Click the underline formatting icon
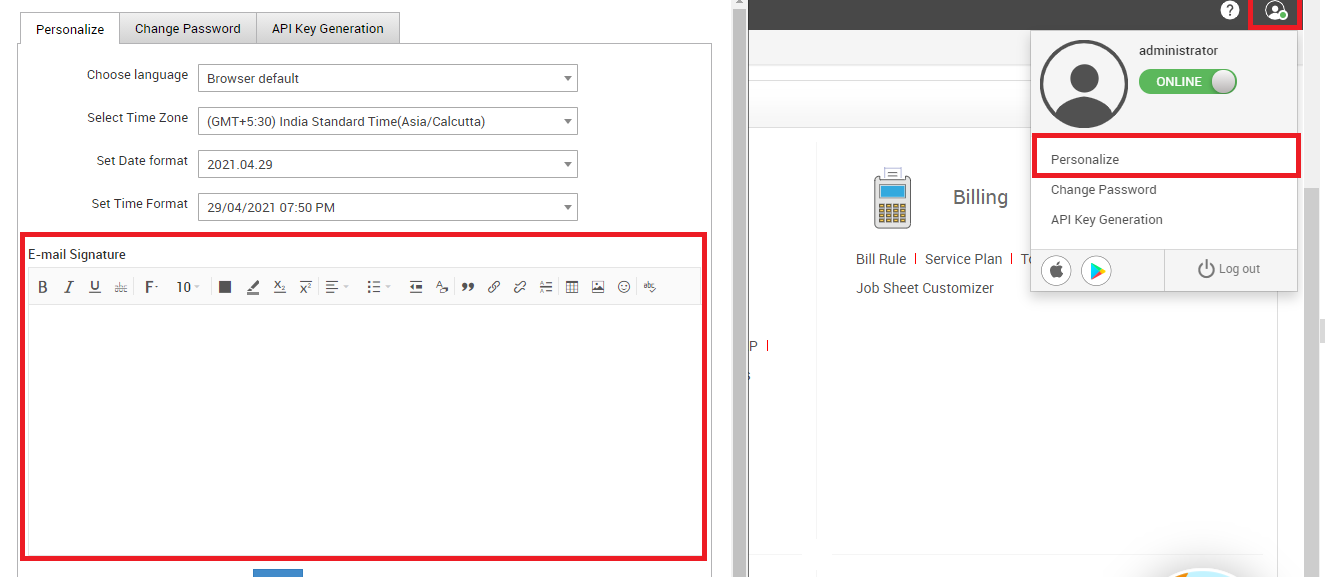Image resolution: width=1325 pixels, height=577 pixels. (x=95, y=287)
